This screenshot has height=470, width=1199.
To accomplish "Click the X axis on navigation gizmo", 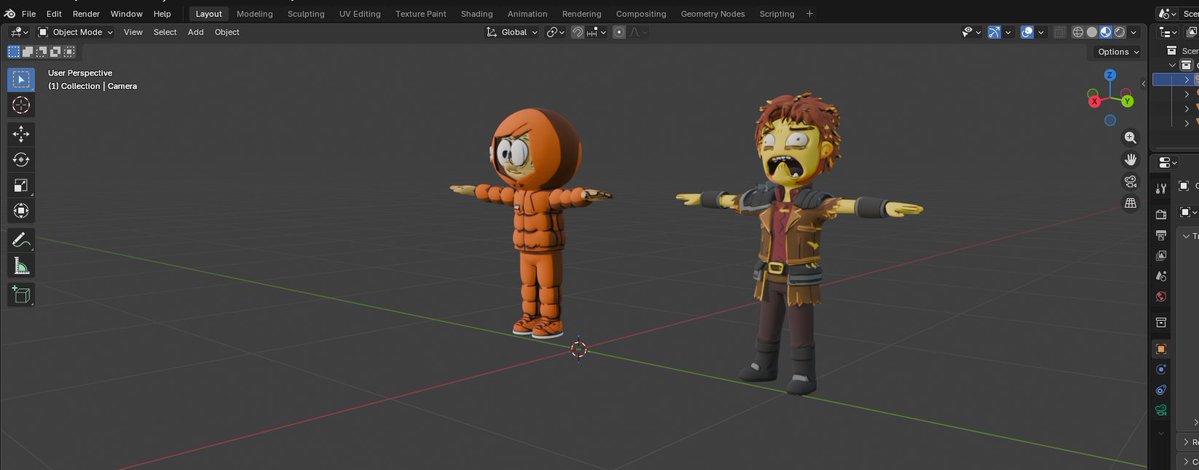I will [x=1094, y=101].
